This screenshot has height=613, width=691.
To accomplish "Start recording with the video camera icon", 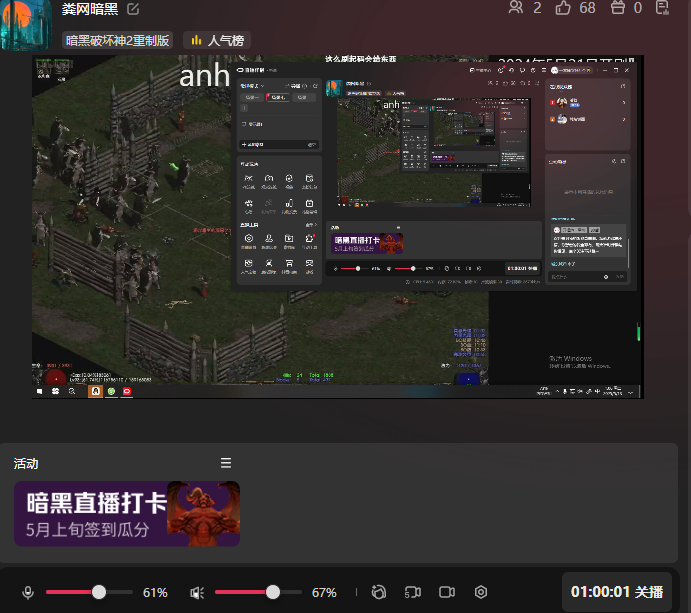I will pos(447,592).
